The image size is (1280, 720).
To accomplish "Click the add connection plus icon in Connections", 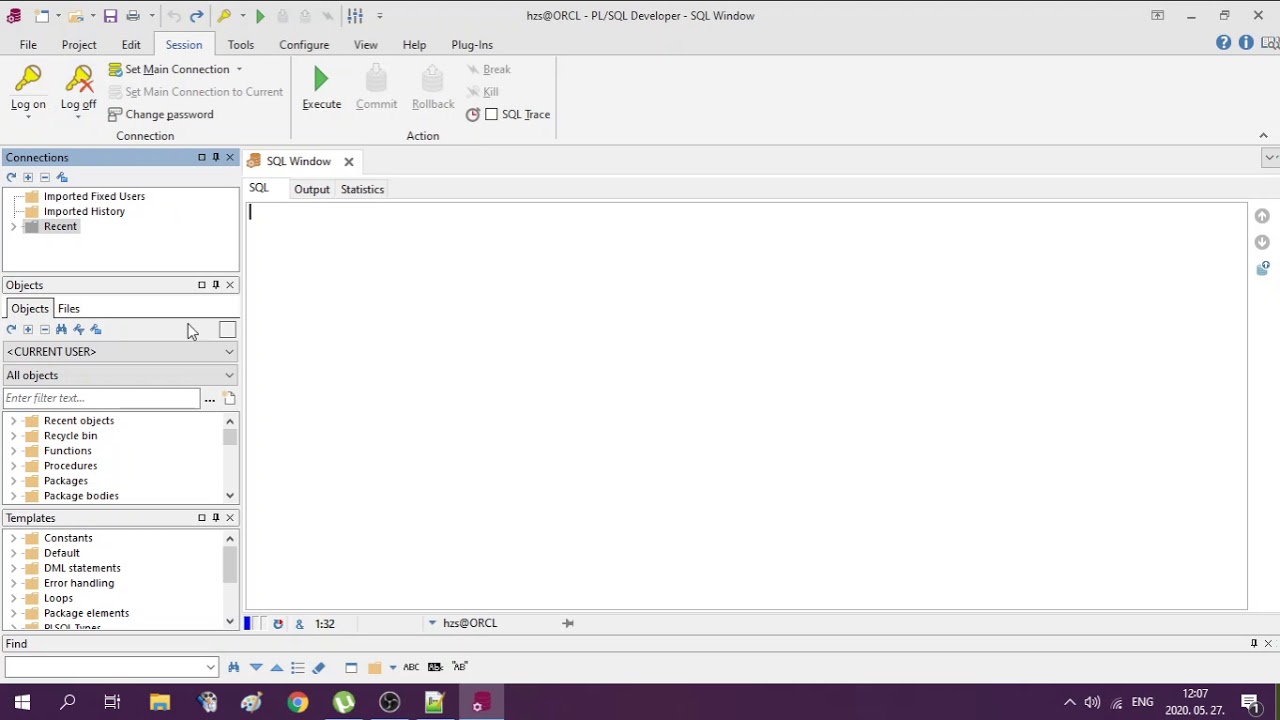I will pyautogui.click(x=28, y=177).
